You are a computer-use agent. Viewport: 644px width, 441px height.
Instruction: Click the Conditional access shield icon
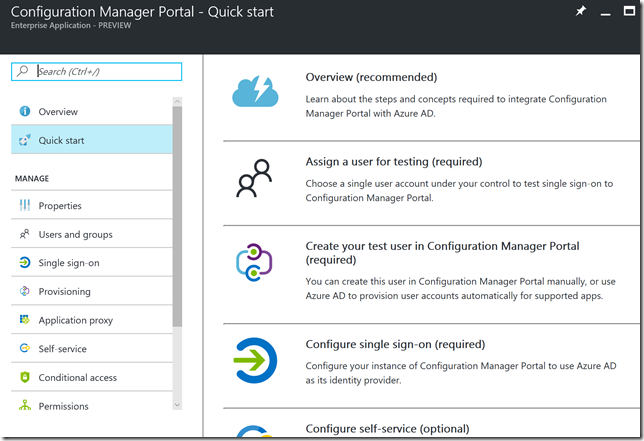pyautogui.click(x=24, y=378)
